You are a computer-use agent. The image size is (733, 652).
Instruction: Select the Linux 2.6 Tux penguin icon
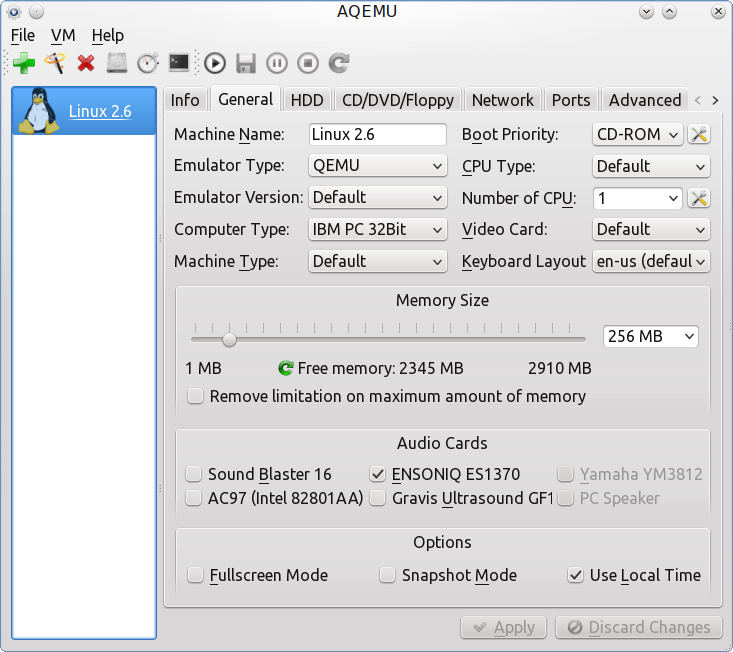click(39, 111)
